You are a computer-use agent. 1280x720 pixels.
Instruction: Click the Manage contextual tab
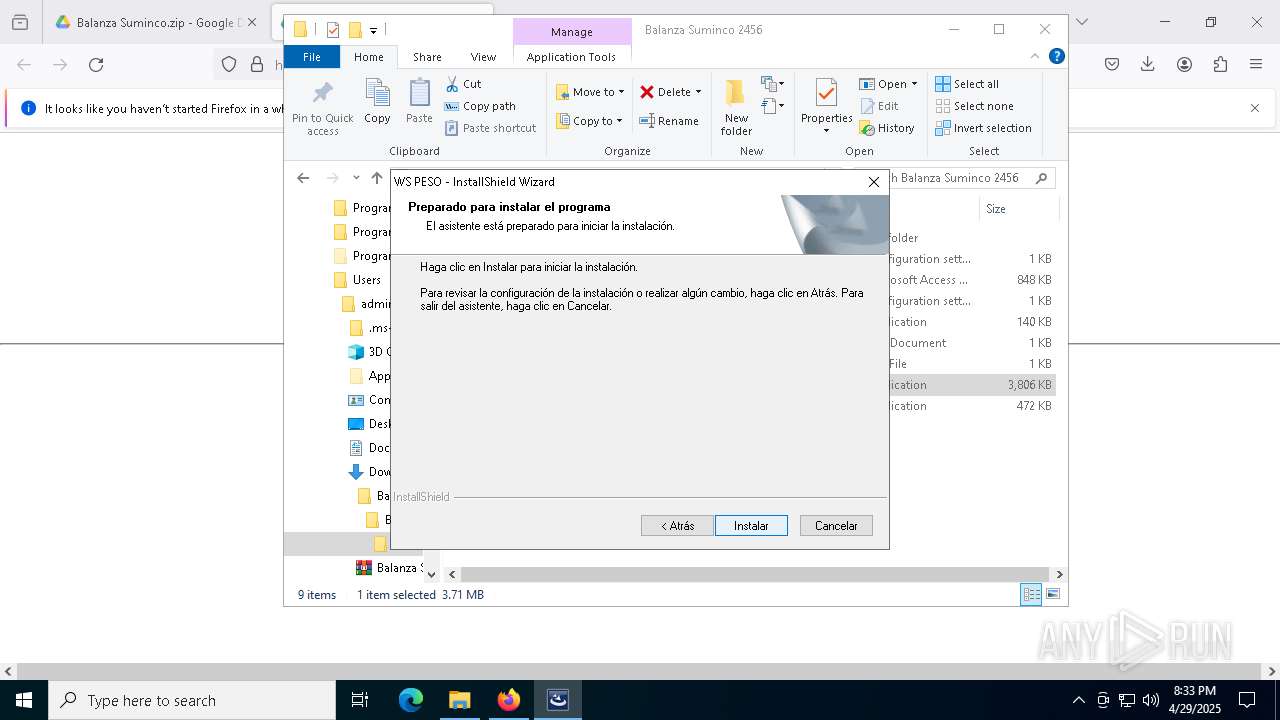(572, 32)
